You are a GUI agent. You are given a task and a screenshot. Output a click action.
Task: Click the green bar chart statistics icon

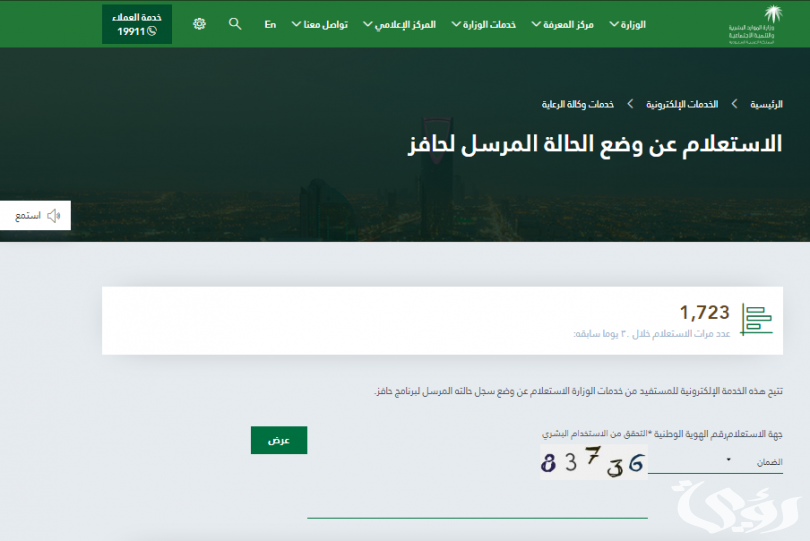click(756, 320)
